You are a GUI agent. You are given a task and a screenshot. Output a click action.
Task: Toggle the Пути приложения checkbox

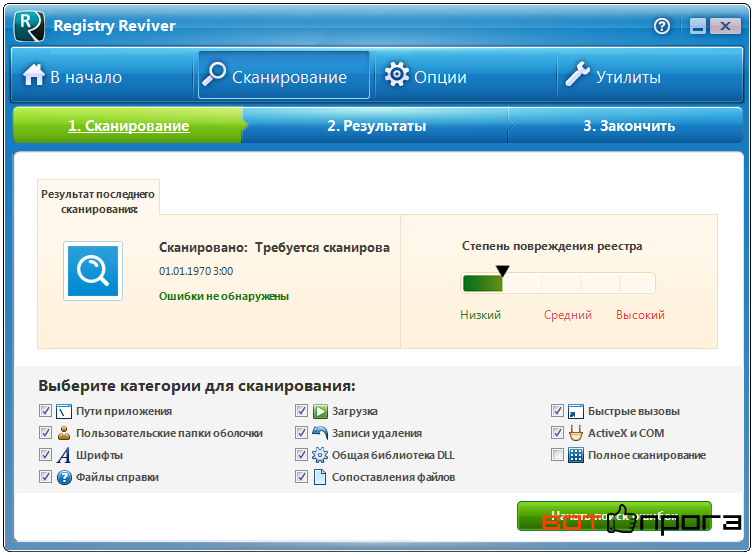(45, 411)
